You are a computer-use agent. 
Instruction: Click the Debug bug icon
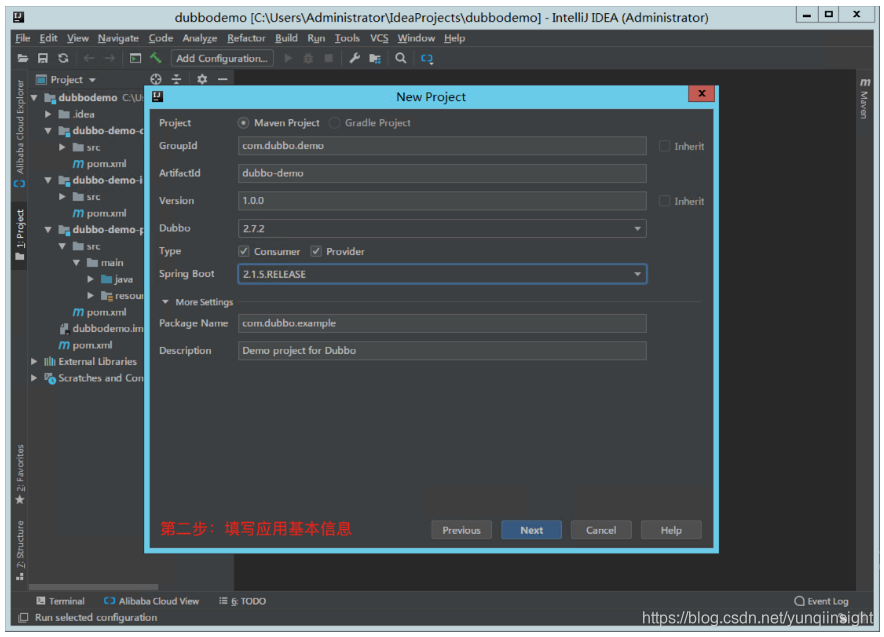308,58
